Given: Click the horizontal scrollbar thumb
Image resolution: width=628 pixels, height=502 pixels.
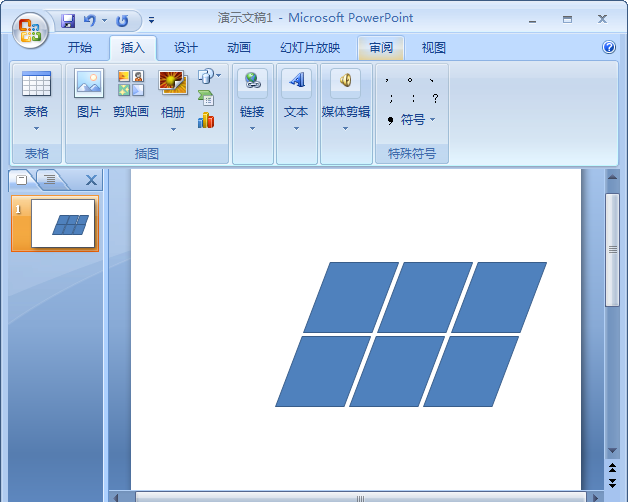Looking at the screenshot, I should [360, 498].
